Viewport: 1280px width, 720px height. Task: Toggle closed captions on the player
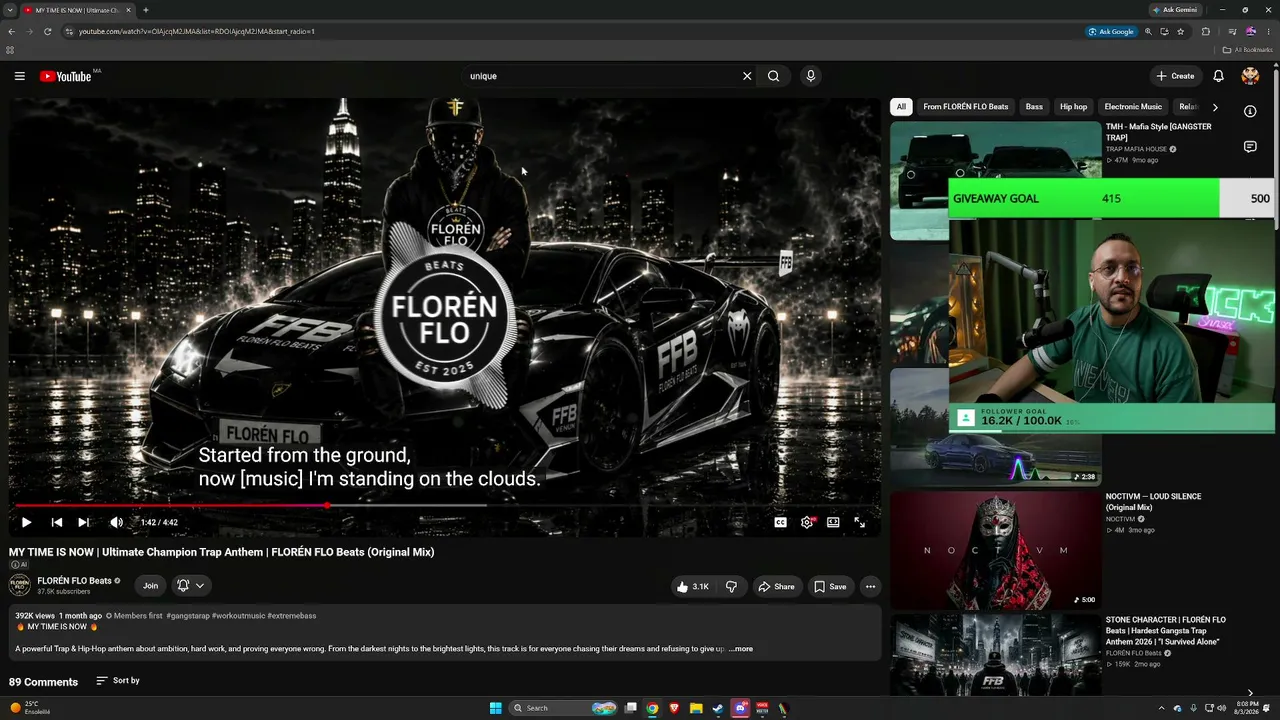tap(780, 522)
